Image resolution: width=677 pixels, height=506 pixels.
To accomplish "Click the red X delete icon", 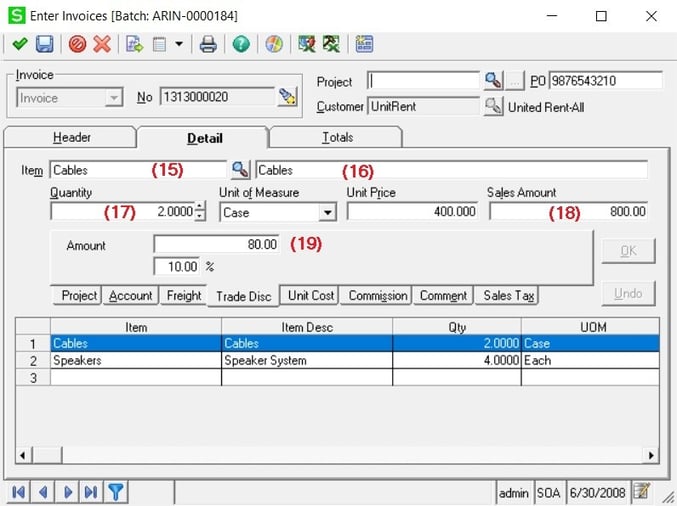I will (102, 44).
